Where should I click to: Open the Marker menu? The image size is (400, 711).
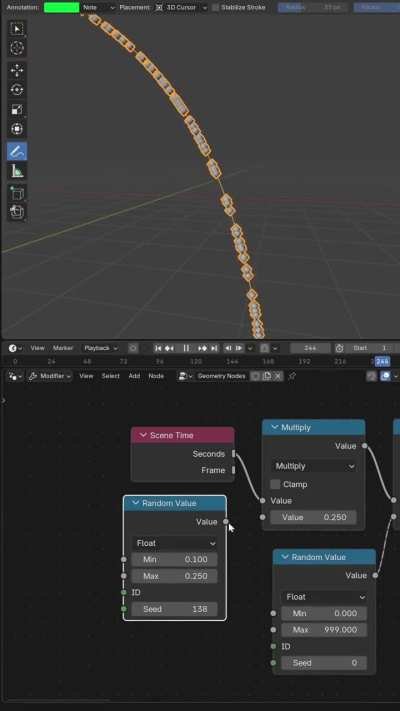(x=63, y=348)
